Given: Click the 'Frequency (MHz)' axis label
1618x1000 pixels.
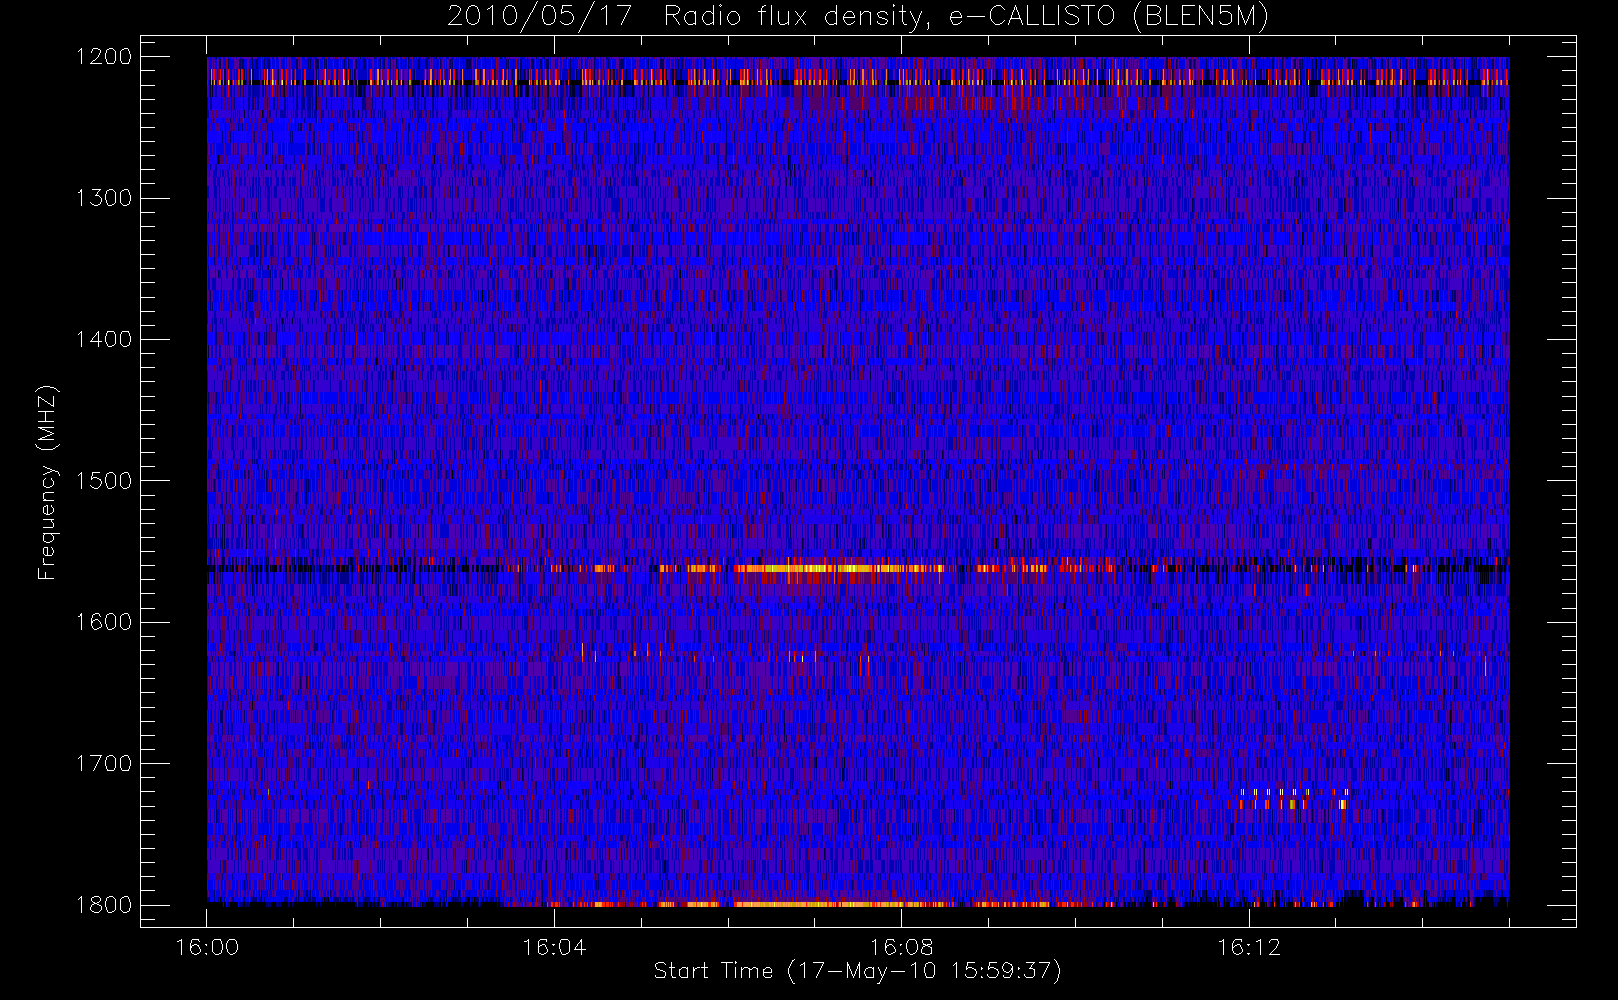Looking at the screenshot, I should tap(46, 482).
